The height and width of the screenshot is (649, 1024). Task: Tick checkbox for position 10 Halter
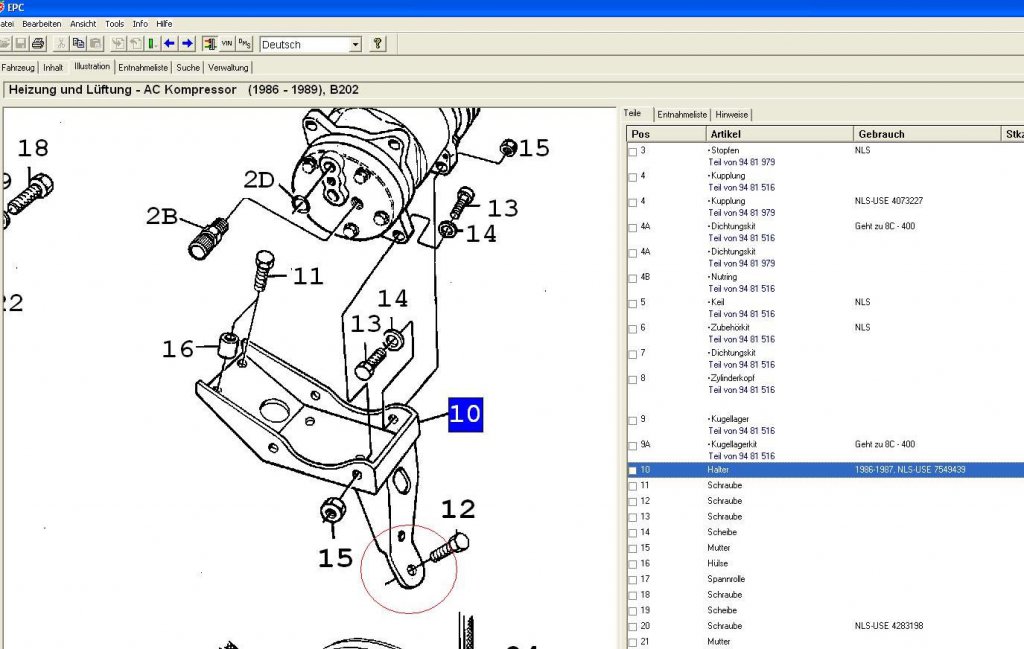point(632,470)
